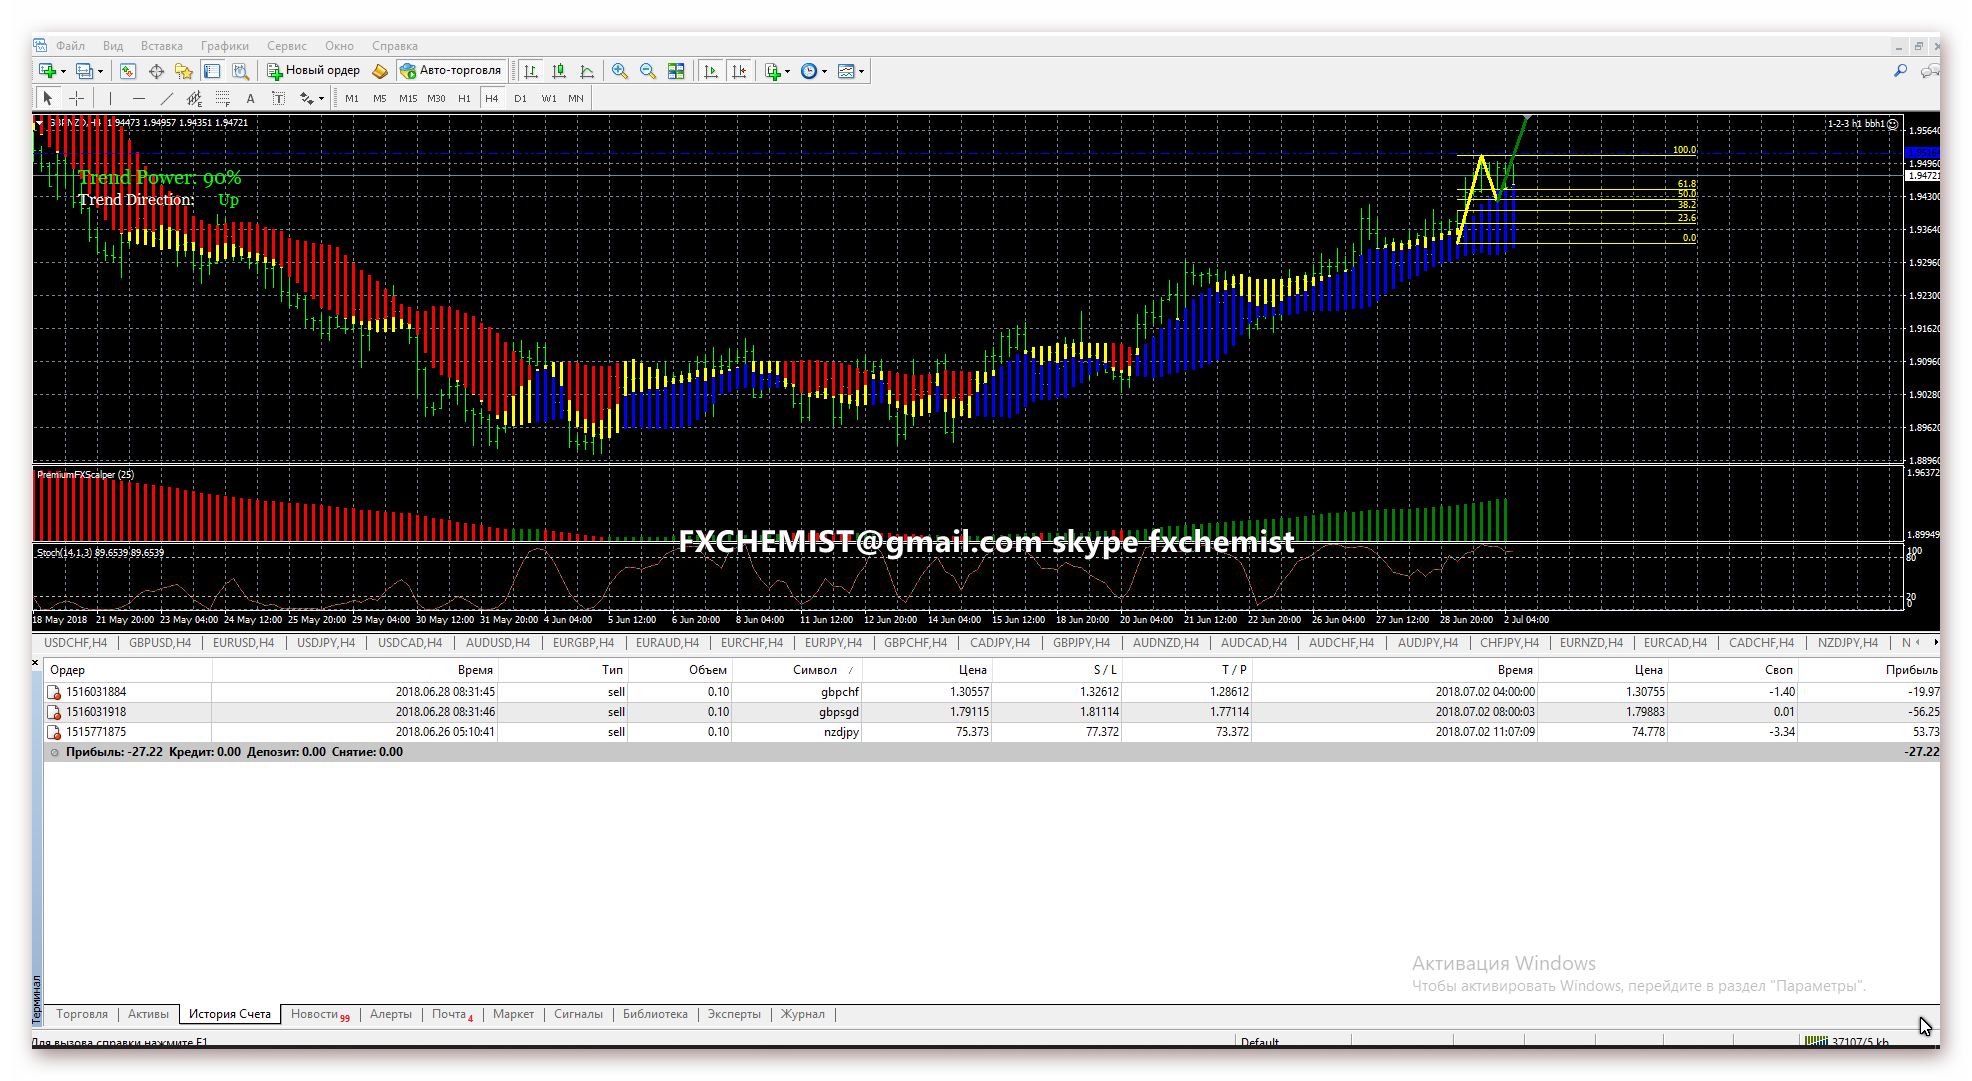Draw a trendline
The width and height of the screenshot is (1972, 1081).
(166, 98)
